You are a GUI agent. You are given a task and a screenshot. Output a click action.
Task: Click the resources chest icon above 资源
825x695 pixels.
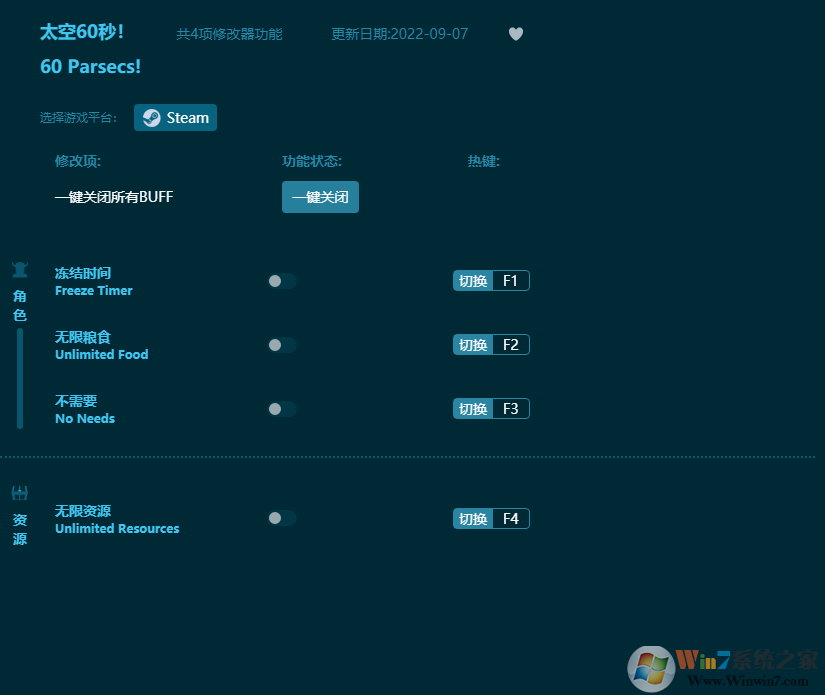(20, 493)
